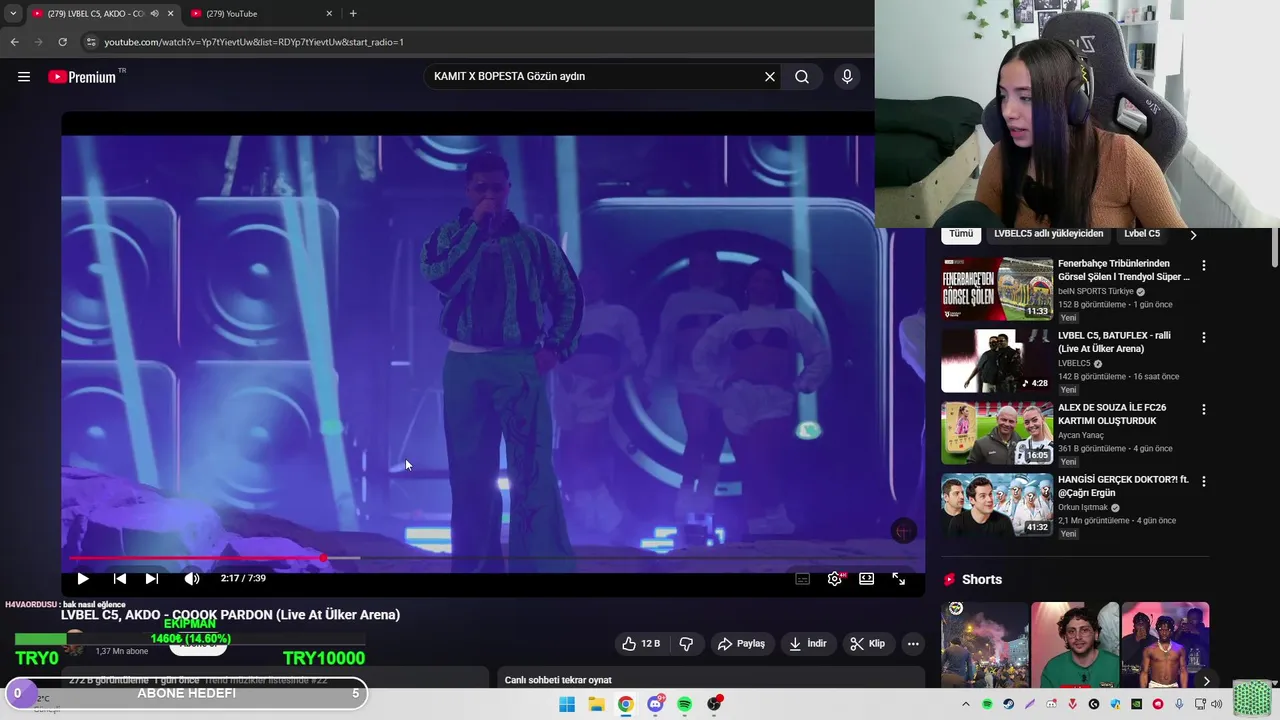The image size is (1280, 720).
Task: Open options menu for Fenerbahçe Tribünlerinden video
Action: 1204,266
